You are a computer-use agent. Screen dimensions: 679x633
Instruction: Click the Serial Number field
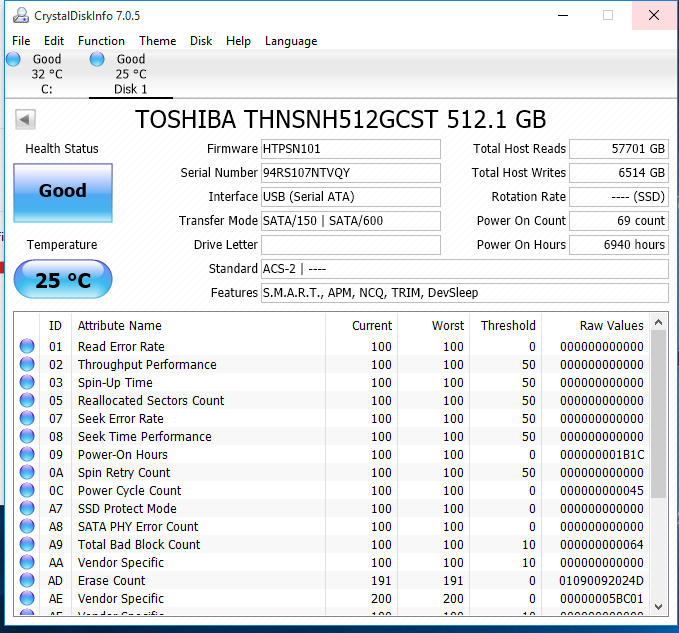click(350, 173)
